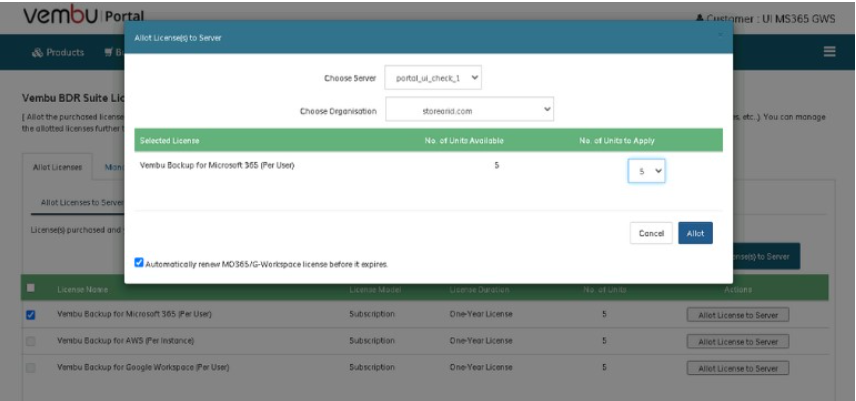Viewport: 856px width, 401px height.
Task: Uncheck the Microsoft 365 (Per User) license checkbox
Action: tap(31, 315)
